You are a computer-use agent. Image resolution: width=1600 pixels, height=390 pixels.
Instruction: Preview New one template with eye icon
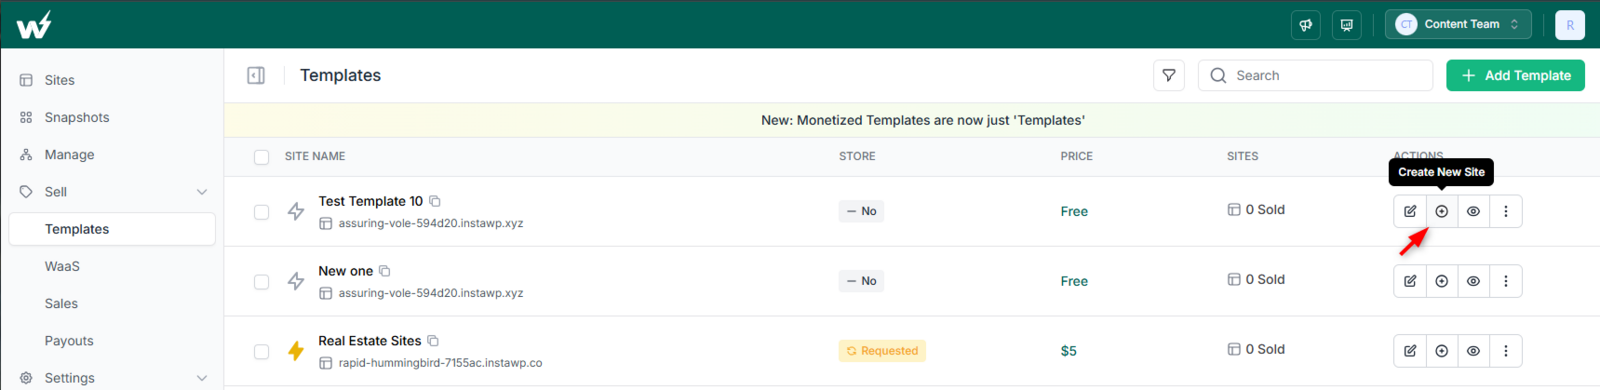(x=1474, y=281)
